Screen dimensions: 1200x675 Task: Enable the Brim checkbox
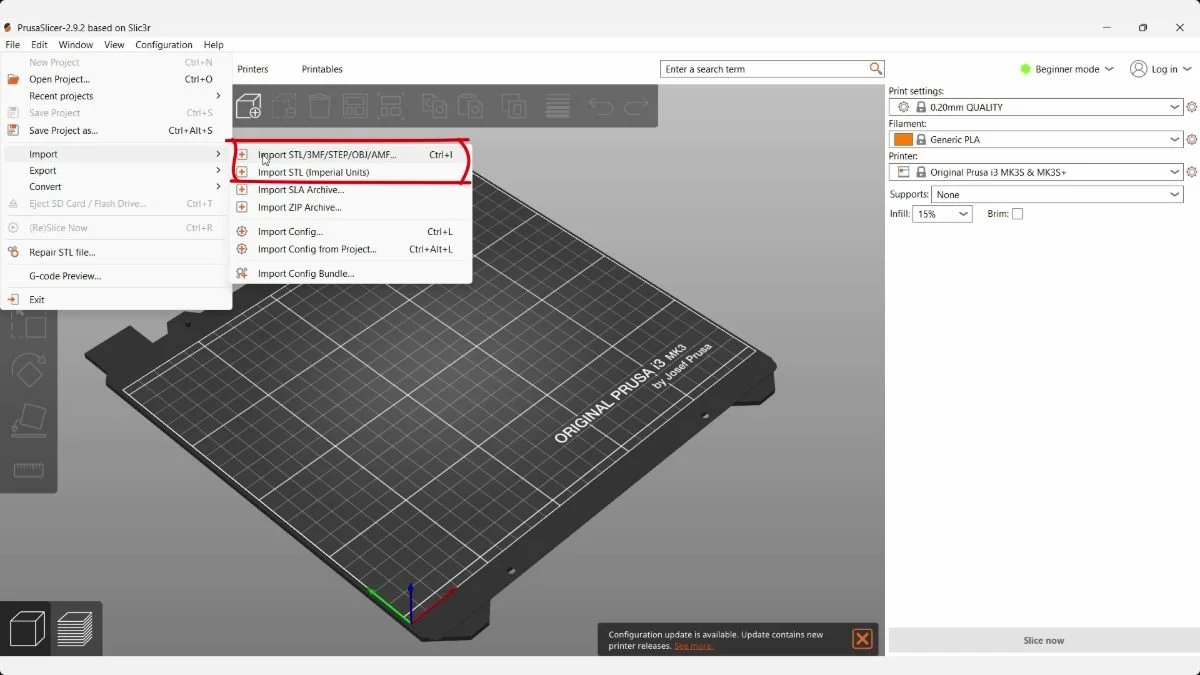[x=1017, y=214]
